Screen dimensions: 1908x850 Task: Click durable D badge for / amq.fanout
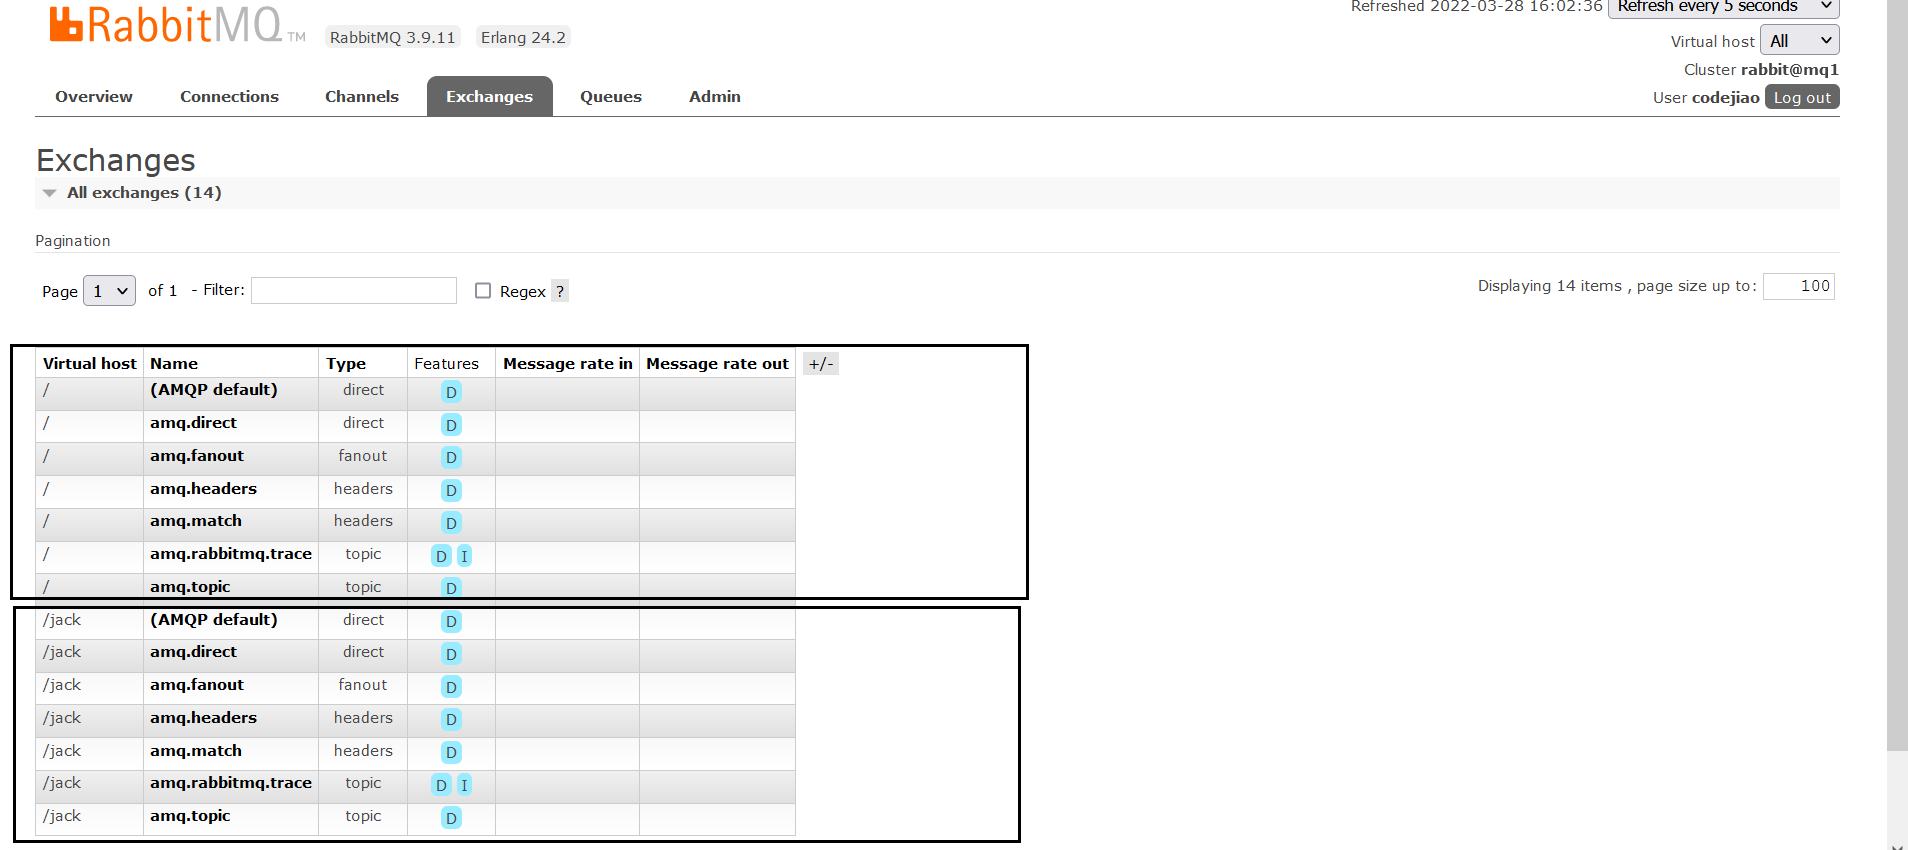[451, 457]
